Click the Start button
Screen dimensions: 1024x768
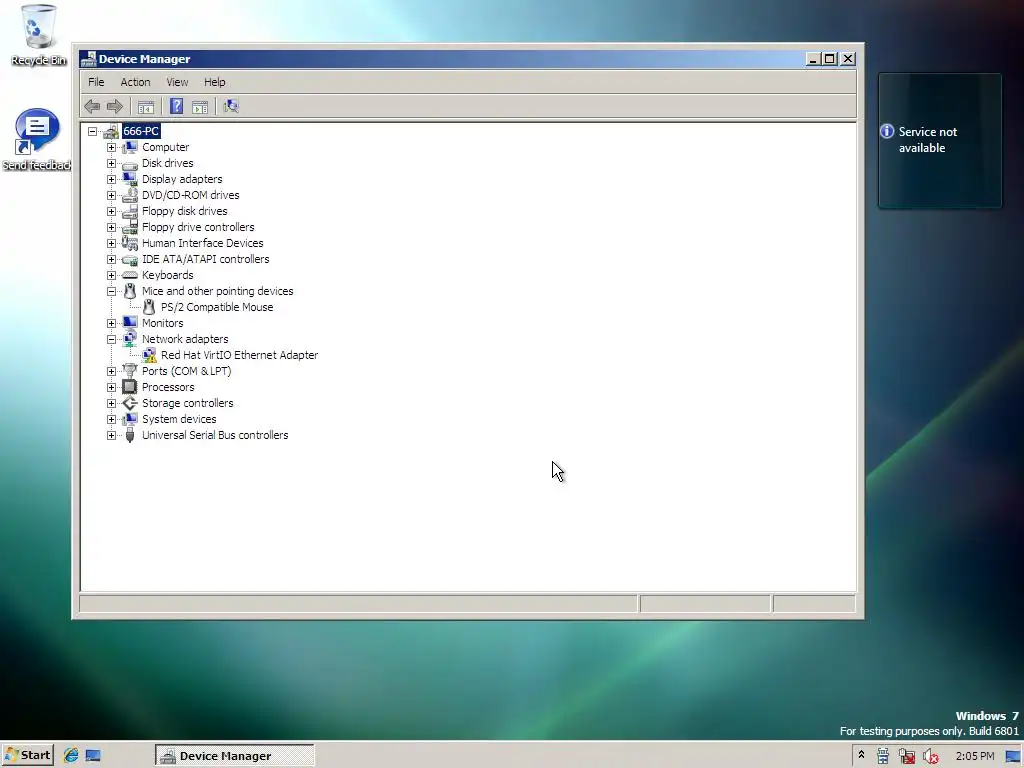[x=27, y=756]
